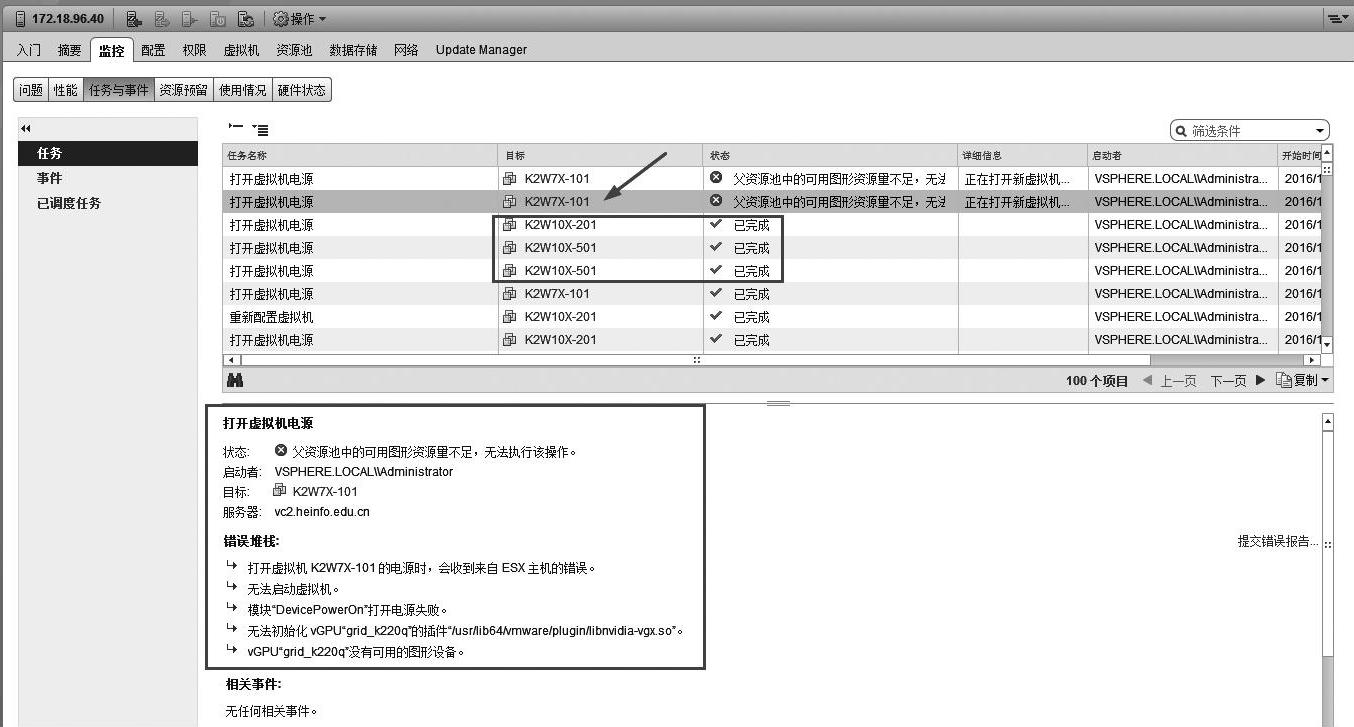Click VSPHERE.LOCAL\Administrator in the details panel
This screenshot has height=727, width=1354.
click(x=364, y=472)
